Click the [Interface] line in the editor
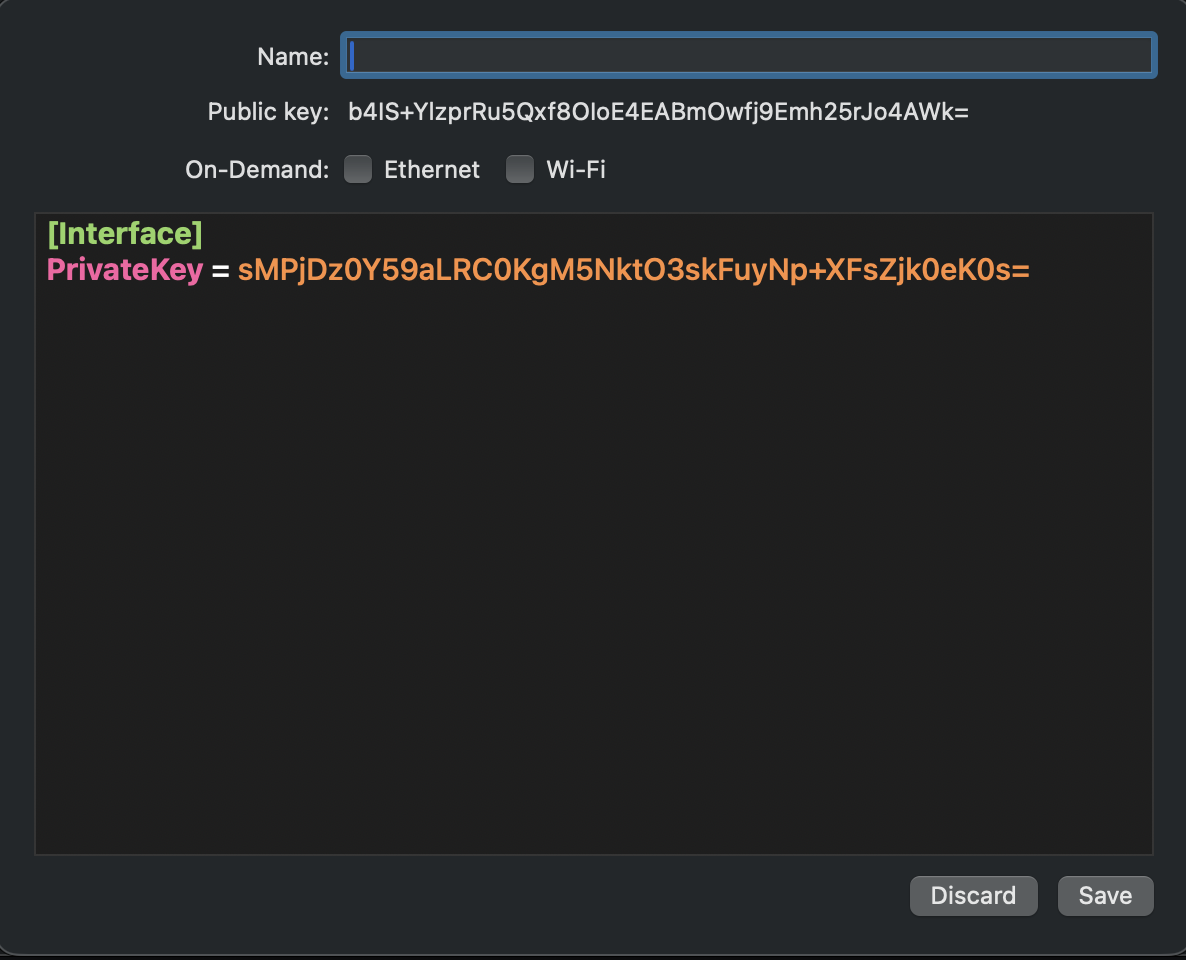This screenshot has height=960, width=1186. [x=125, y=234]
